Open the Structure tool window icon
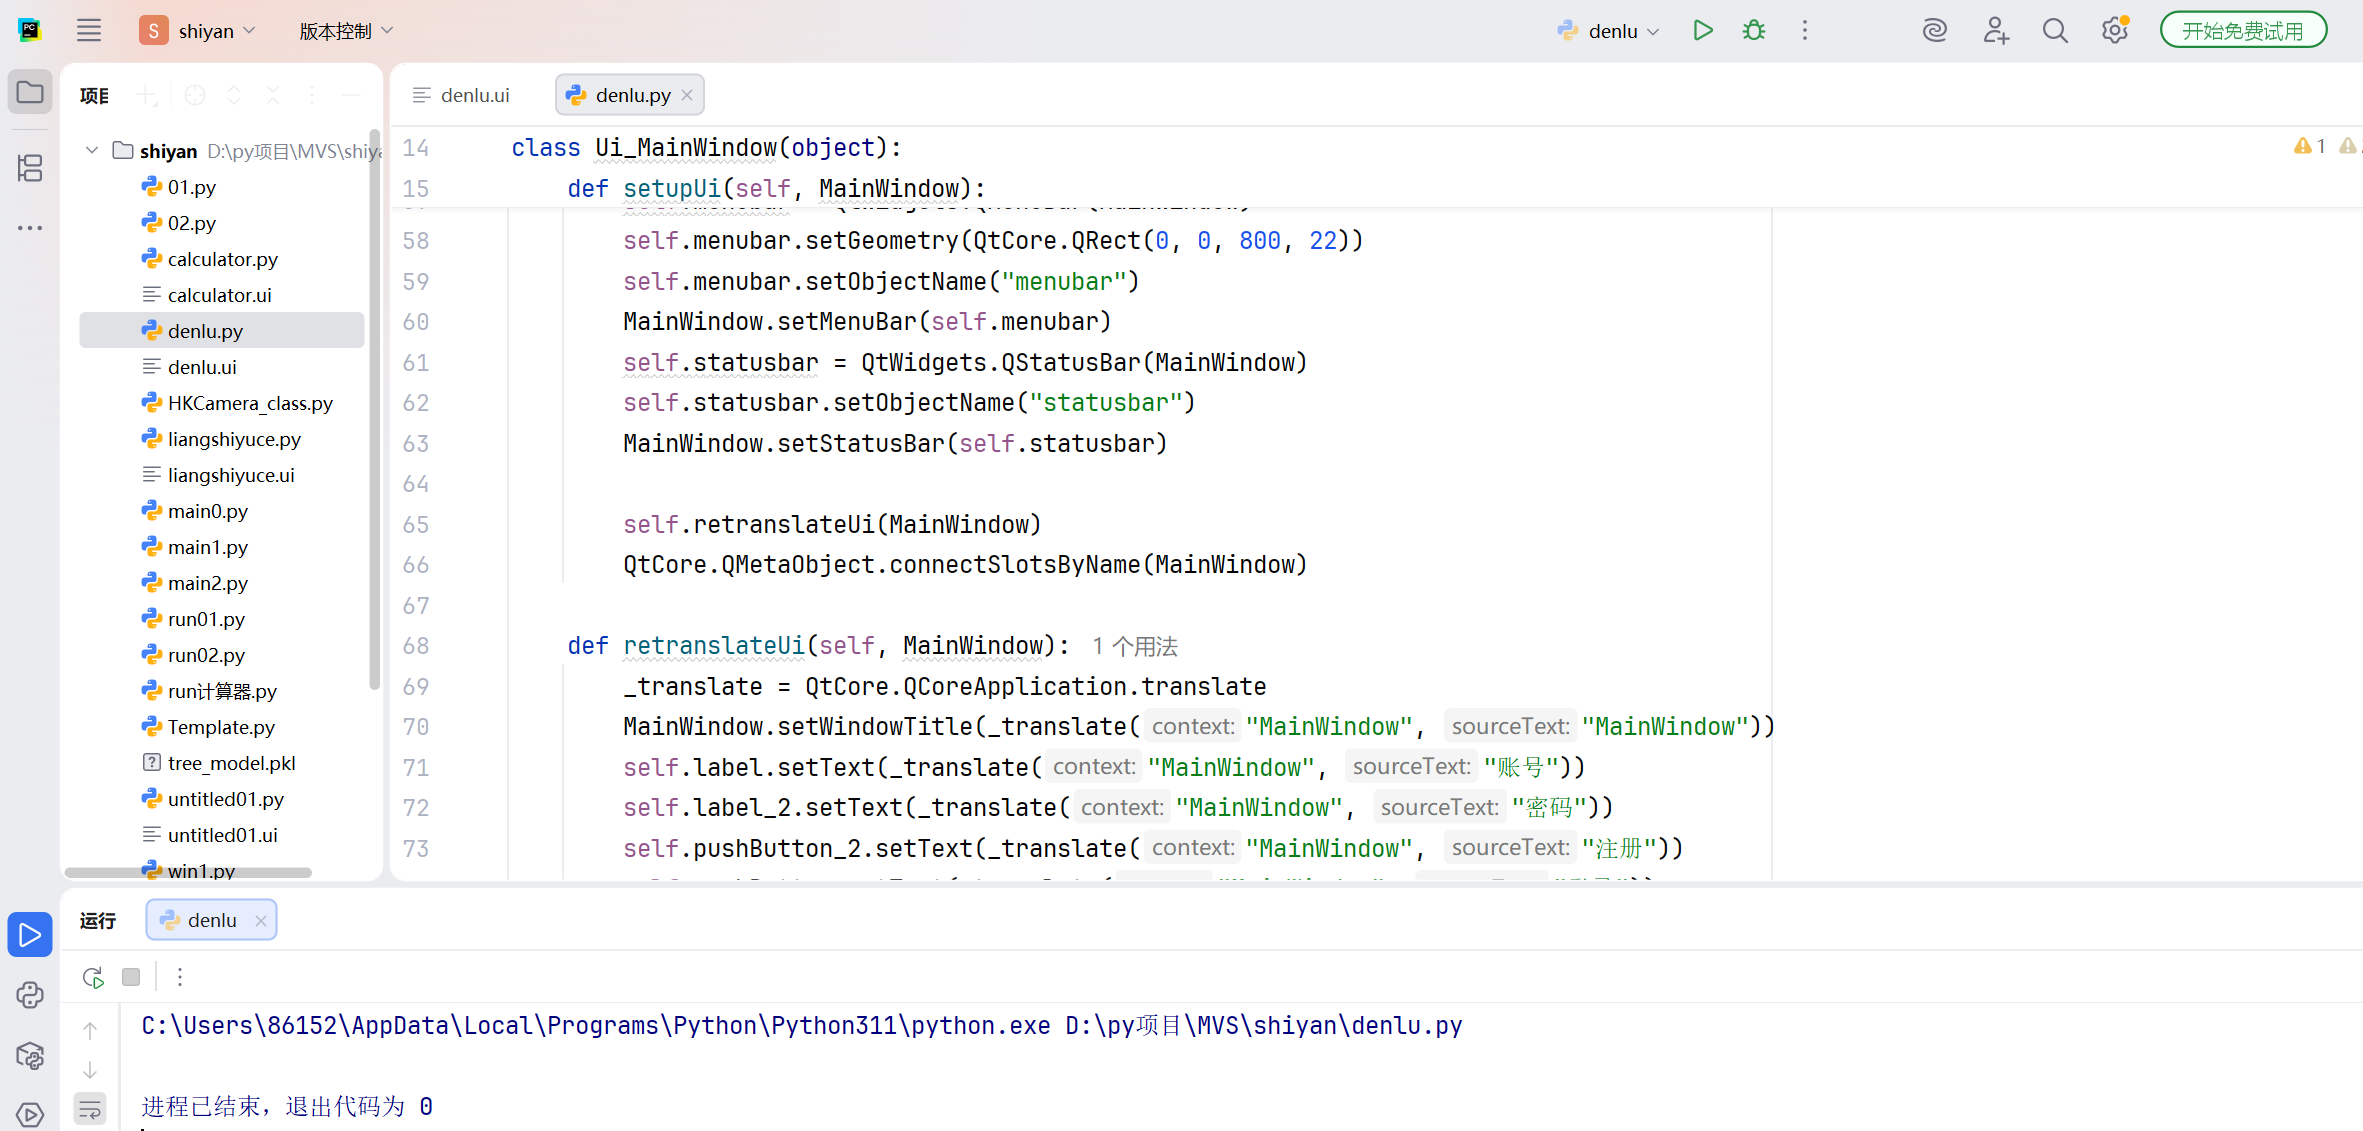 point(30,168)
